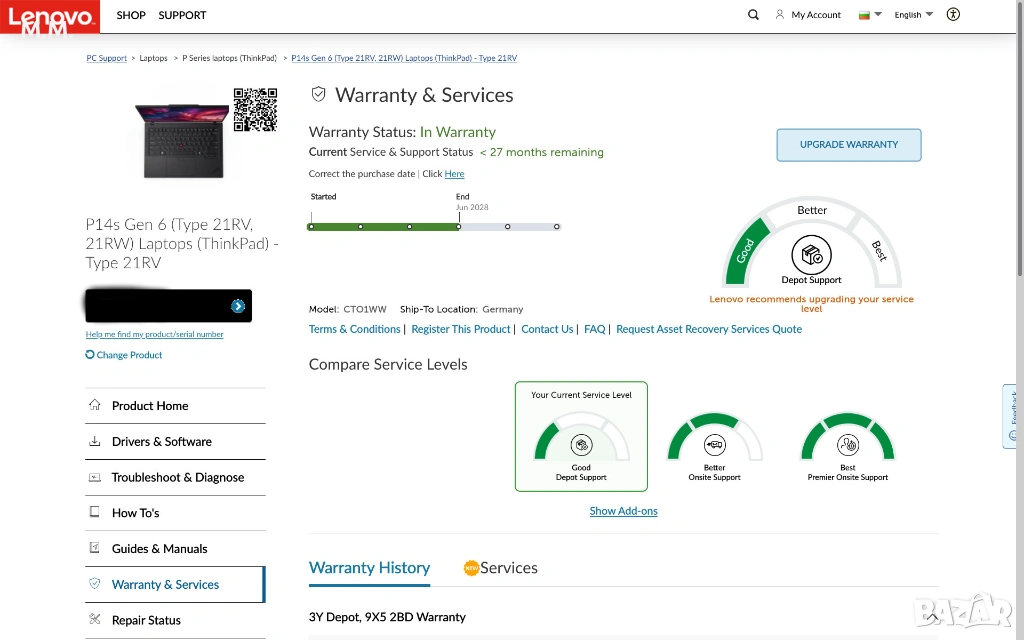Open the country flag dropdown

pyautogui.click(x=870, y=15)
